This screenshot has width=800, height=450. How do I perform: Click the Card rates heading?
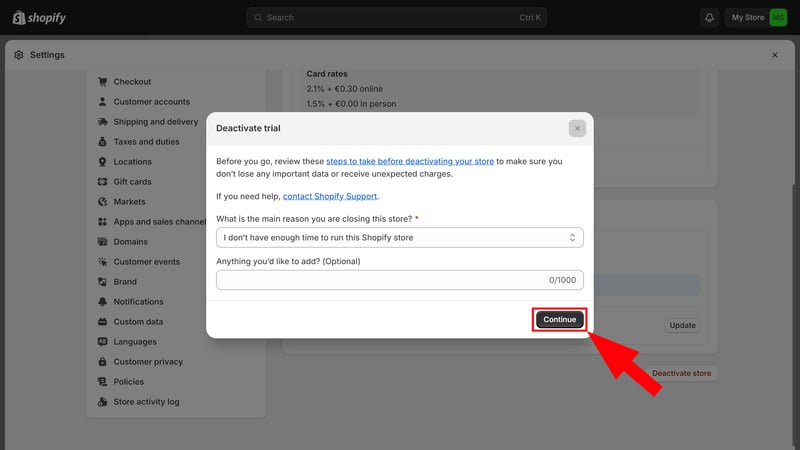pos(327,74)
